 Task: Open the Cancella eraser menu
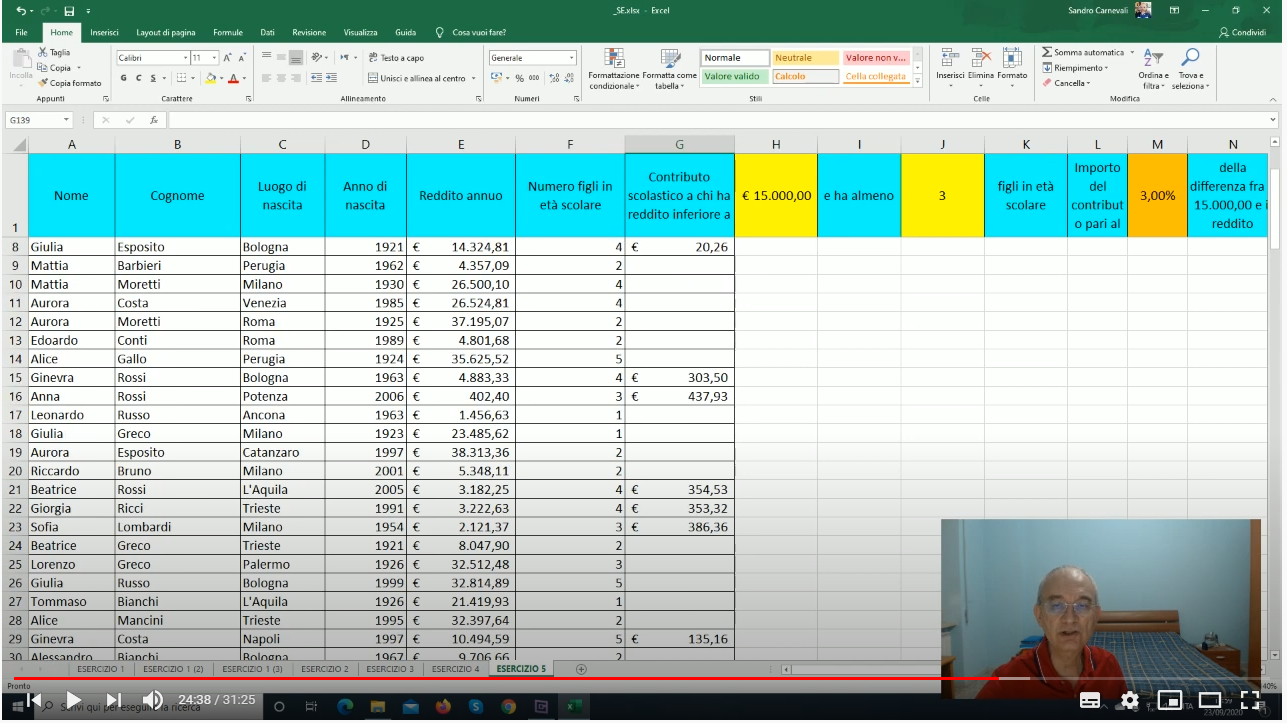coord(1068,83)
